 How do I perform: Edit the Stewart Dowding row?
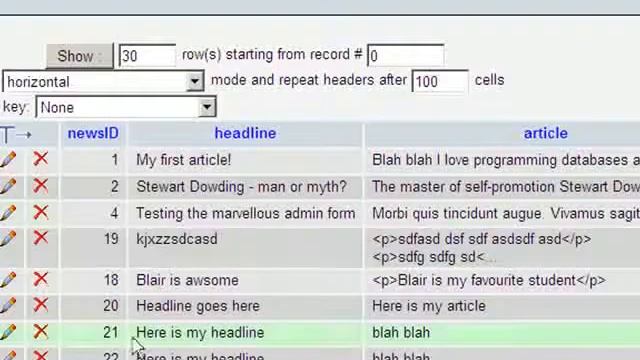tap(8, 186)
